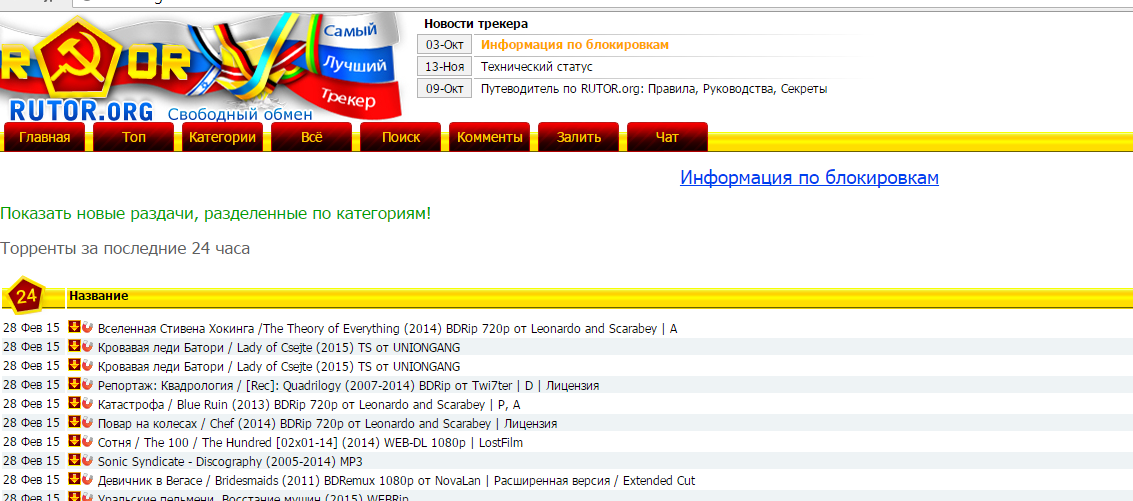Click the 13-Ноя news date
This screenshot has width=1133, height=501.
tap(444, 67)
